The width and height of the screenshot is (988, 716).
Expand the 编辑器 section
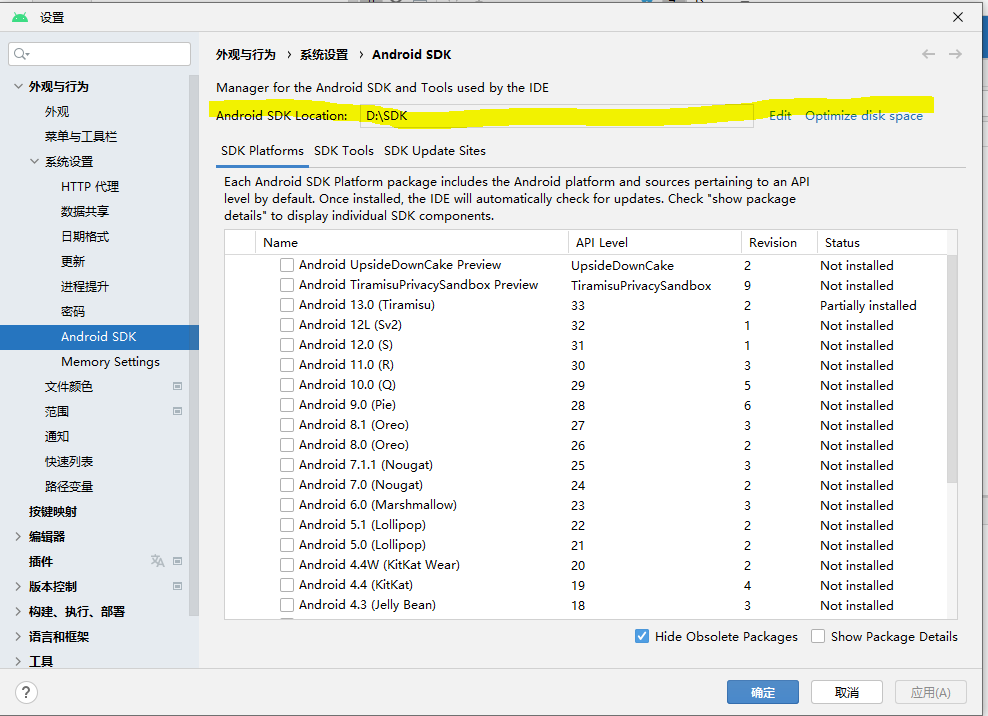[18, 535]
